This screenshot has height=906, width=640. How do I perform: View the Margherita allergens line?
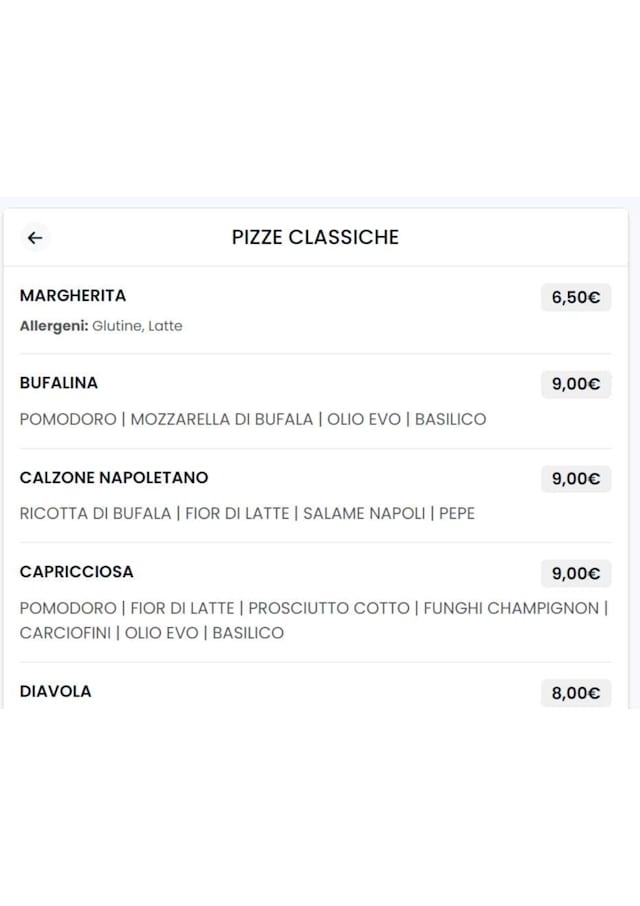click(101, 326)
